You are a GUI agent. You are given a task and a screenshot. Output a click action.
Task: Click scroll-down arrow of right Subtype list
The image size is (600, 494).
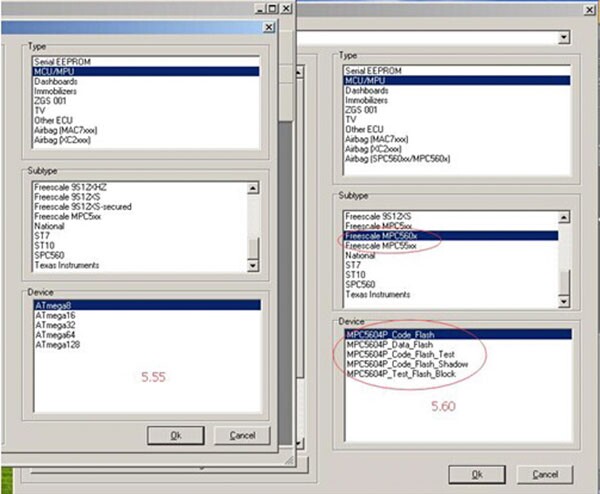point(563,301)
